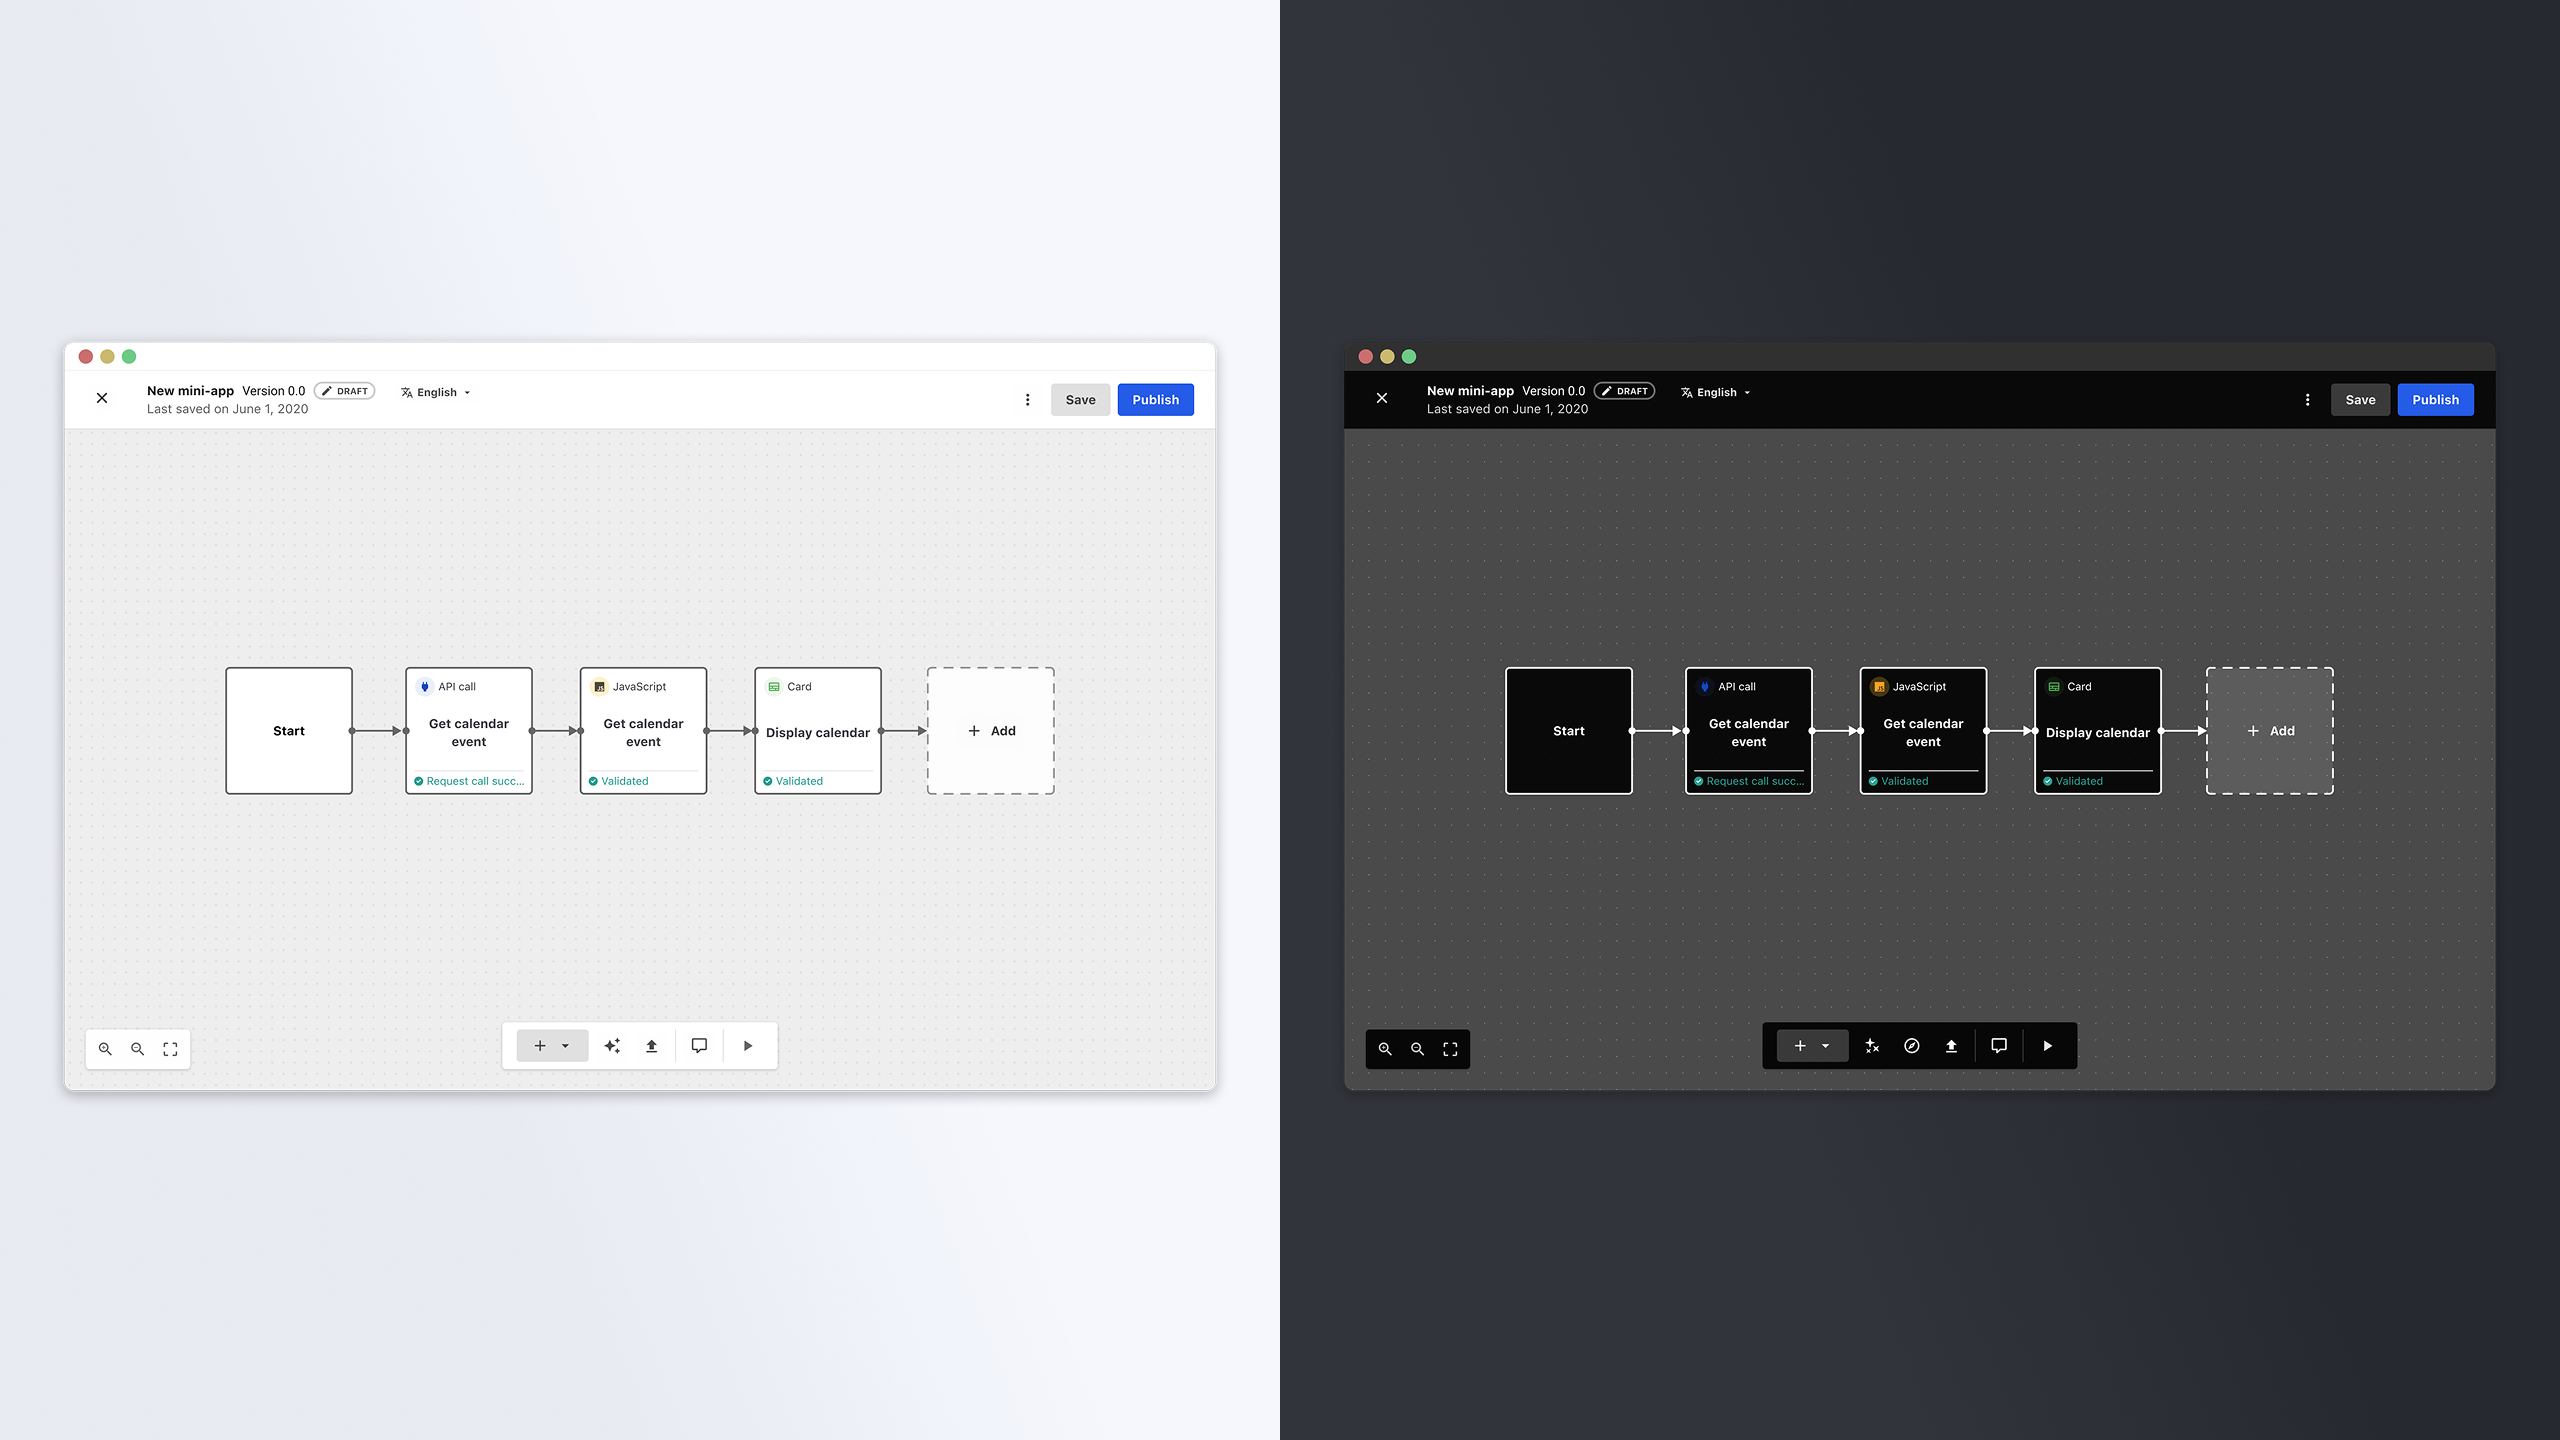This screenshot has width=2560, height=1440.
Task: Click Publish button in the dark window
Action: click(2435, 400)
